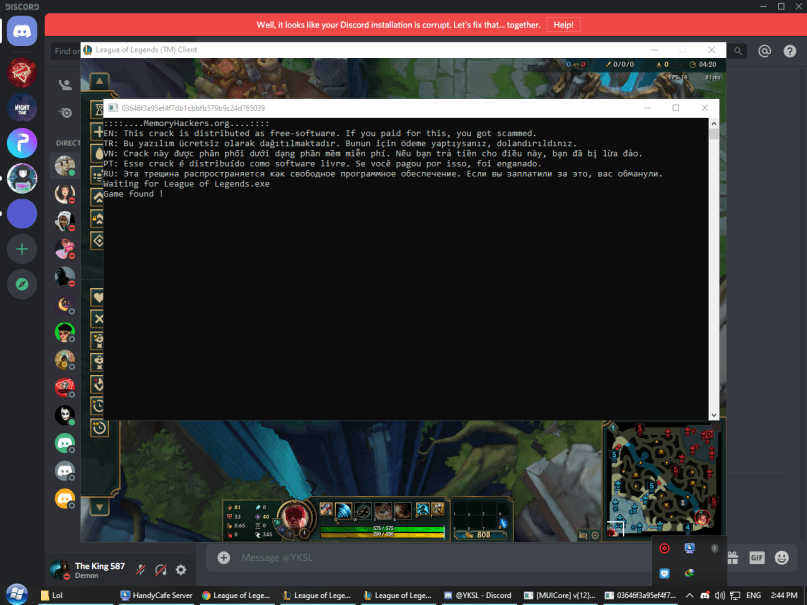Toggle microphone mute in Discord user panel
Image resolution: width=807 pixels, height=605 pixels.
[x=141, y=570]
